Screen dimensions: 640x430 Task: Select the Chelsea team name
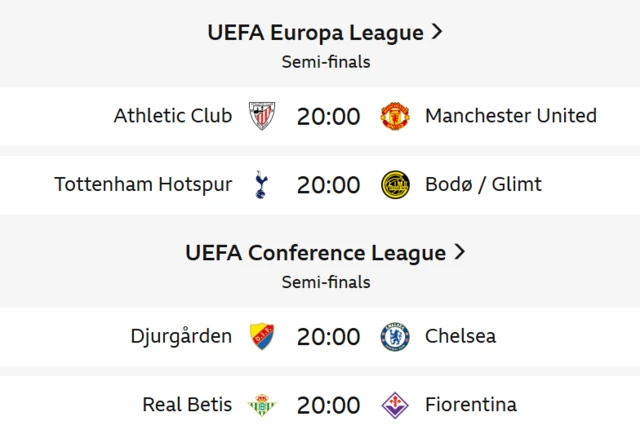click(460, 336)
